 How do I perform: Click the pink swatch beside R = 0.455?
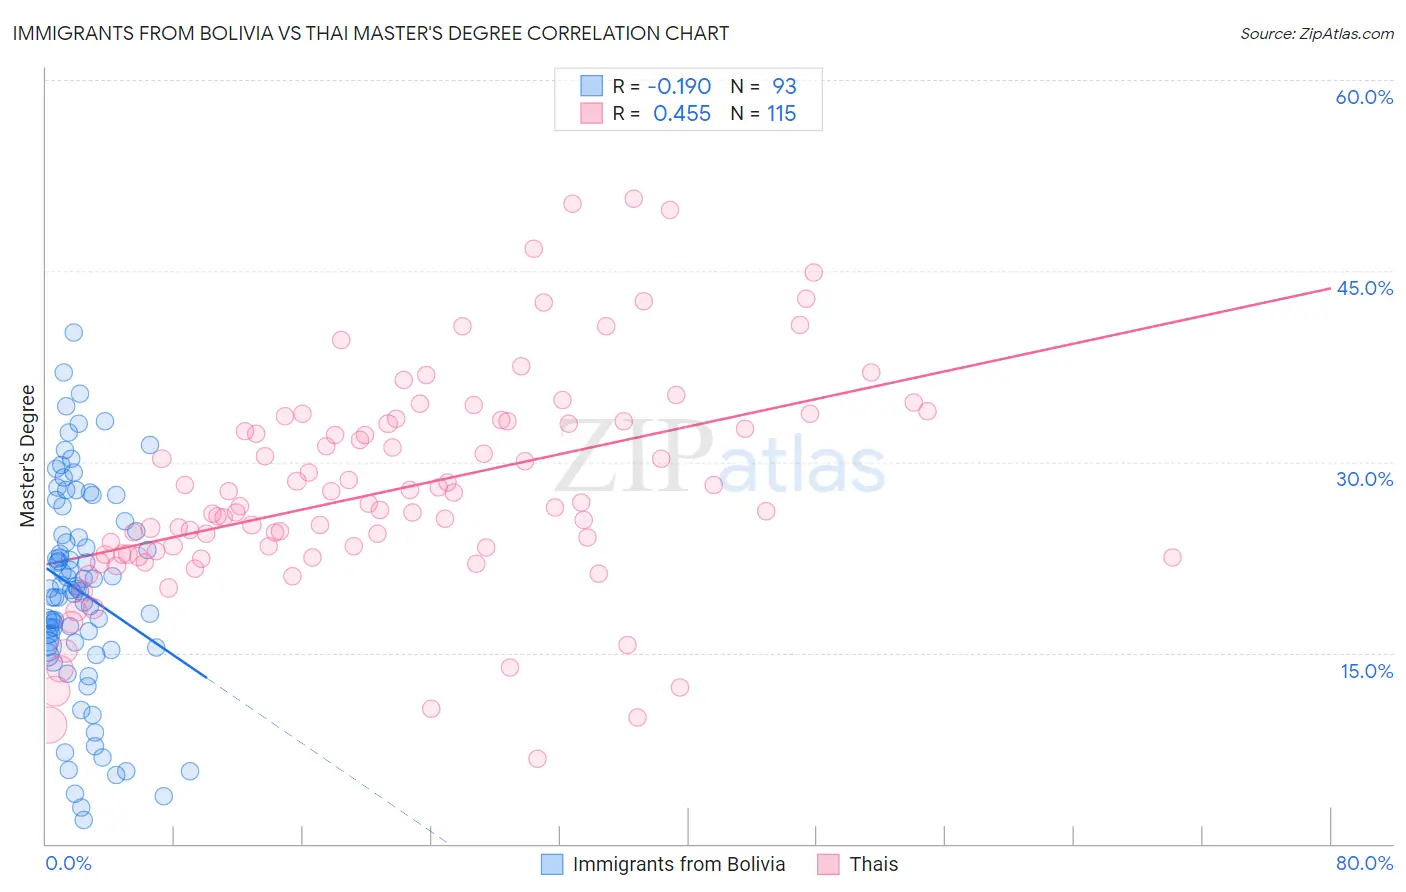(591, 113)
